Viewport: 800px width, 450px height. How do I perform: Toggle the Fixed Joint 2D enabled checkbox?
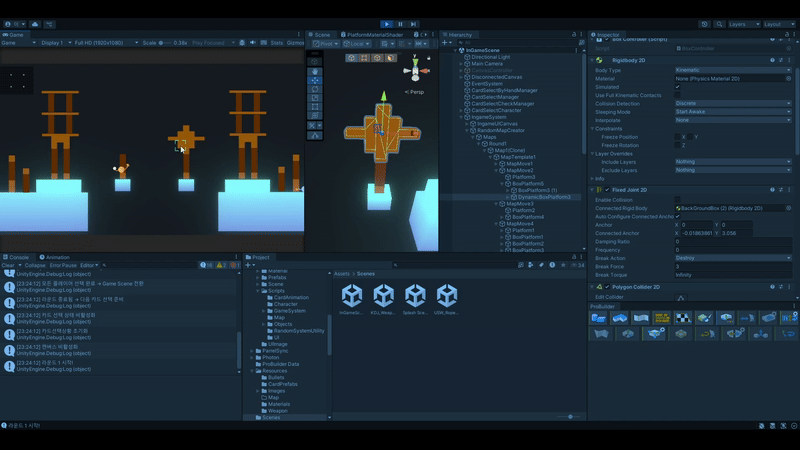coord(607,190)
